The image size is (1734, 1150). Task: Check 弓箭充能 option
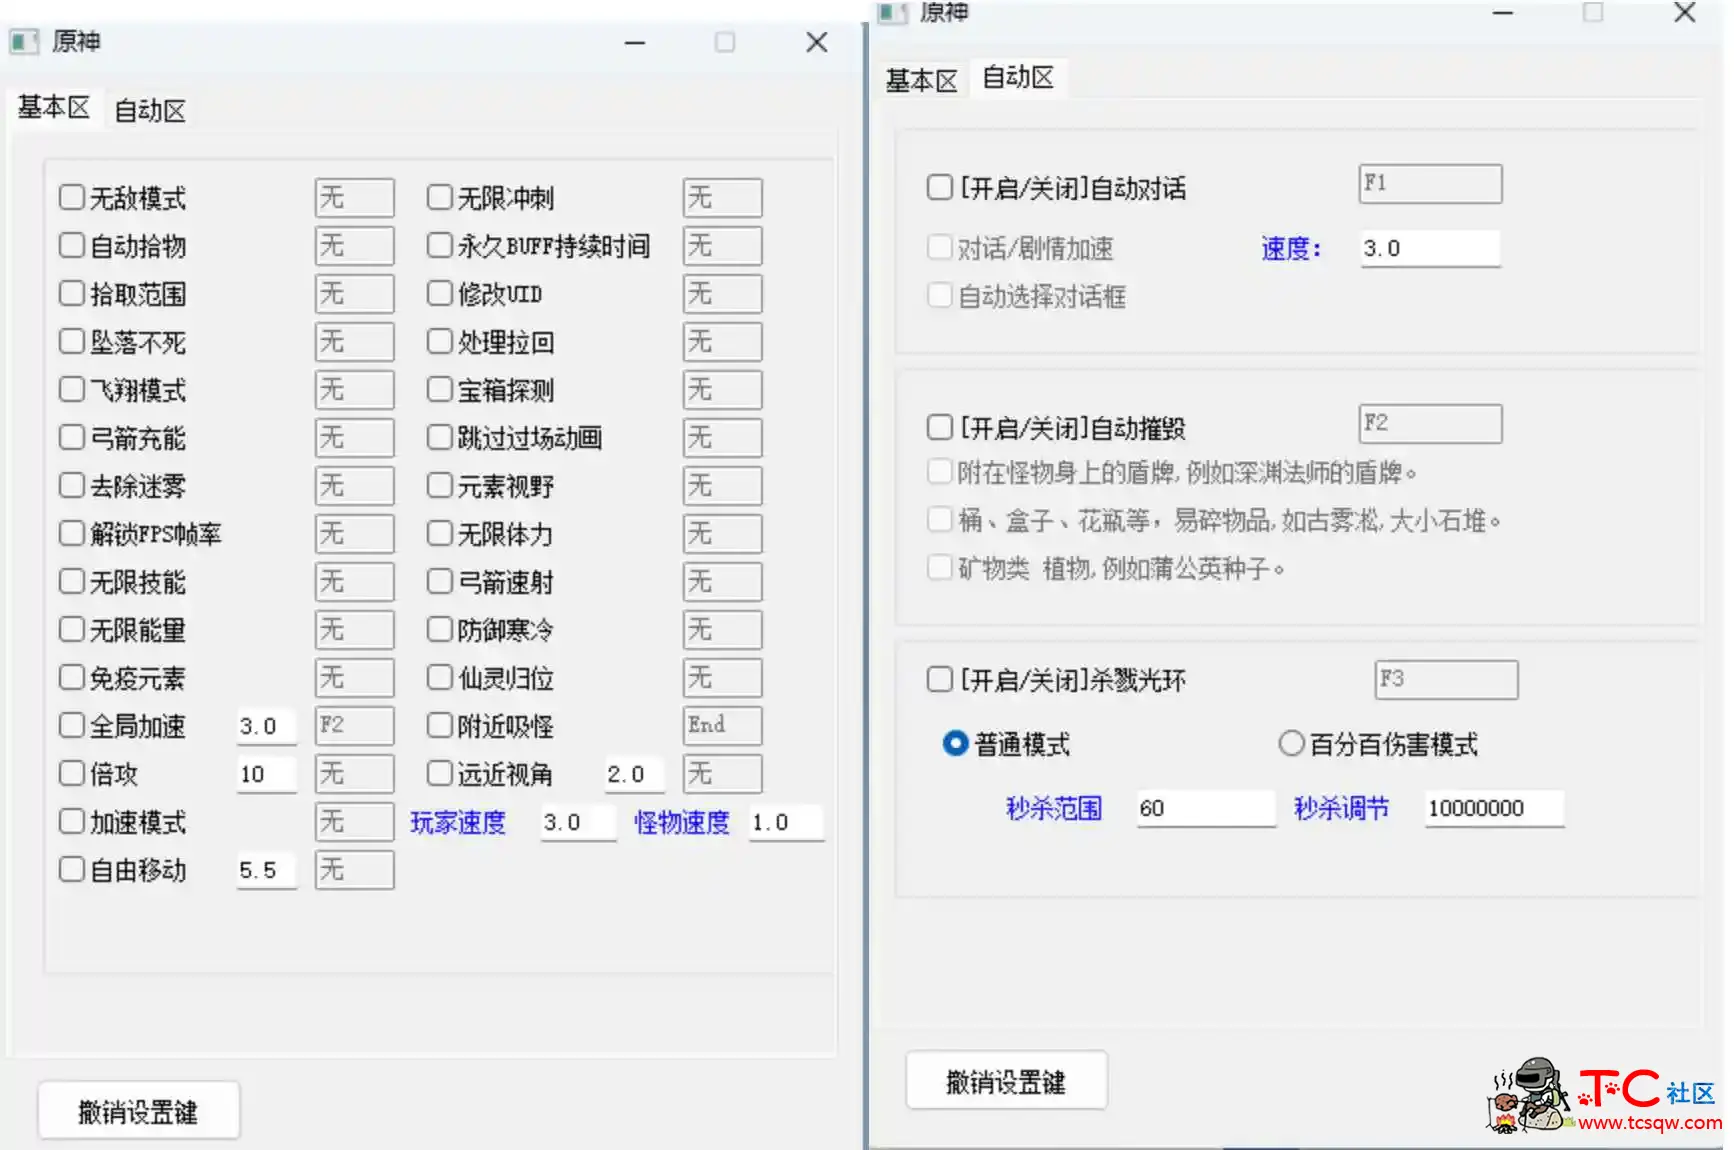72,437
